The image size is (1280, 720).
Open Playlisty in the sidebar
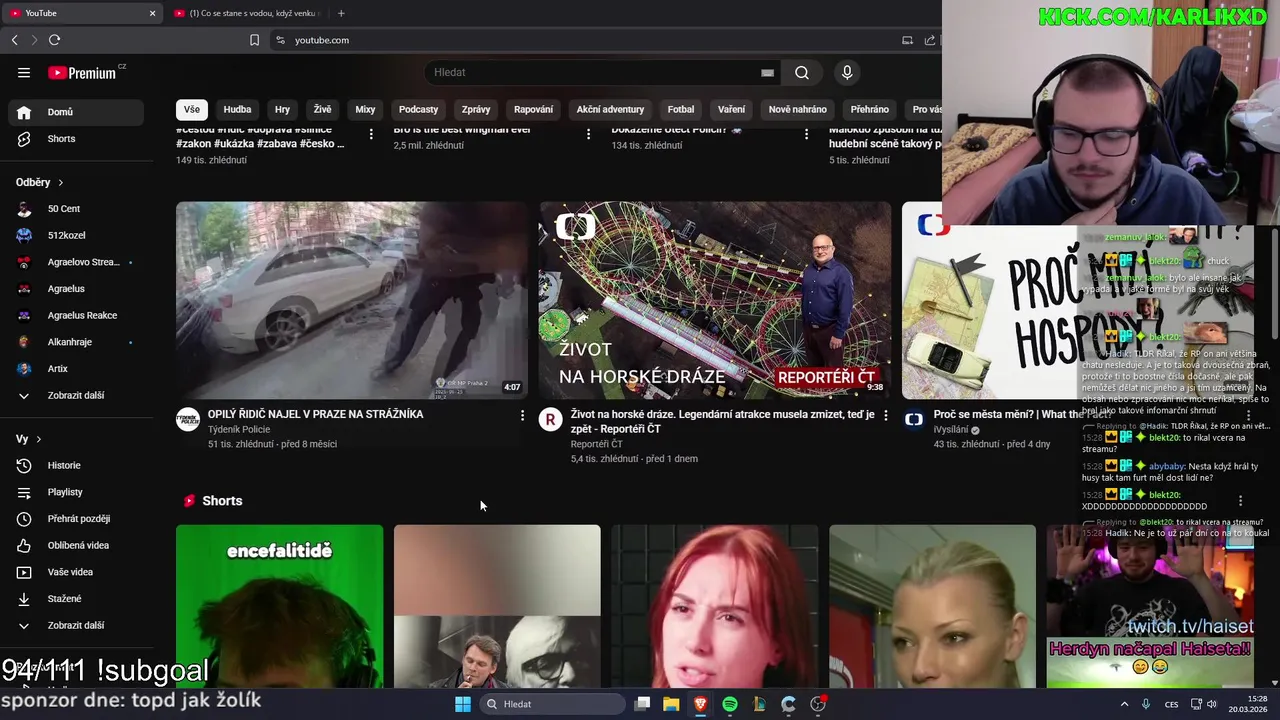tap(76, 492)
